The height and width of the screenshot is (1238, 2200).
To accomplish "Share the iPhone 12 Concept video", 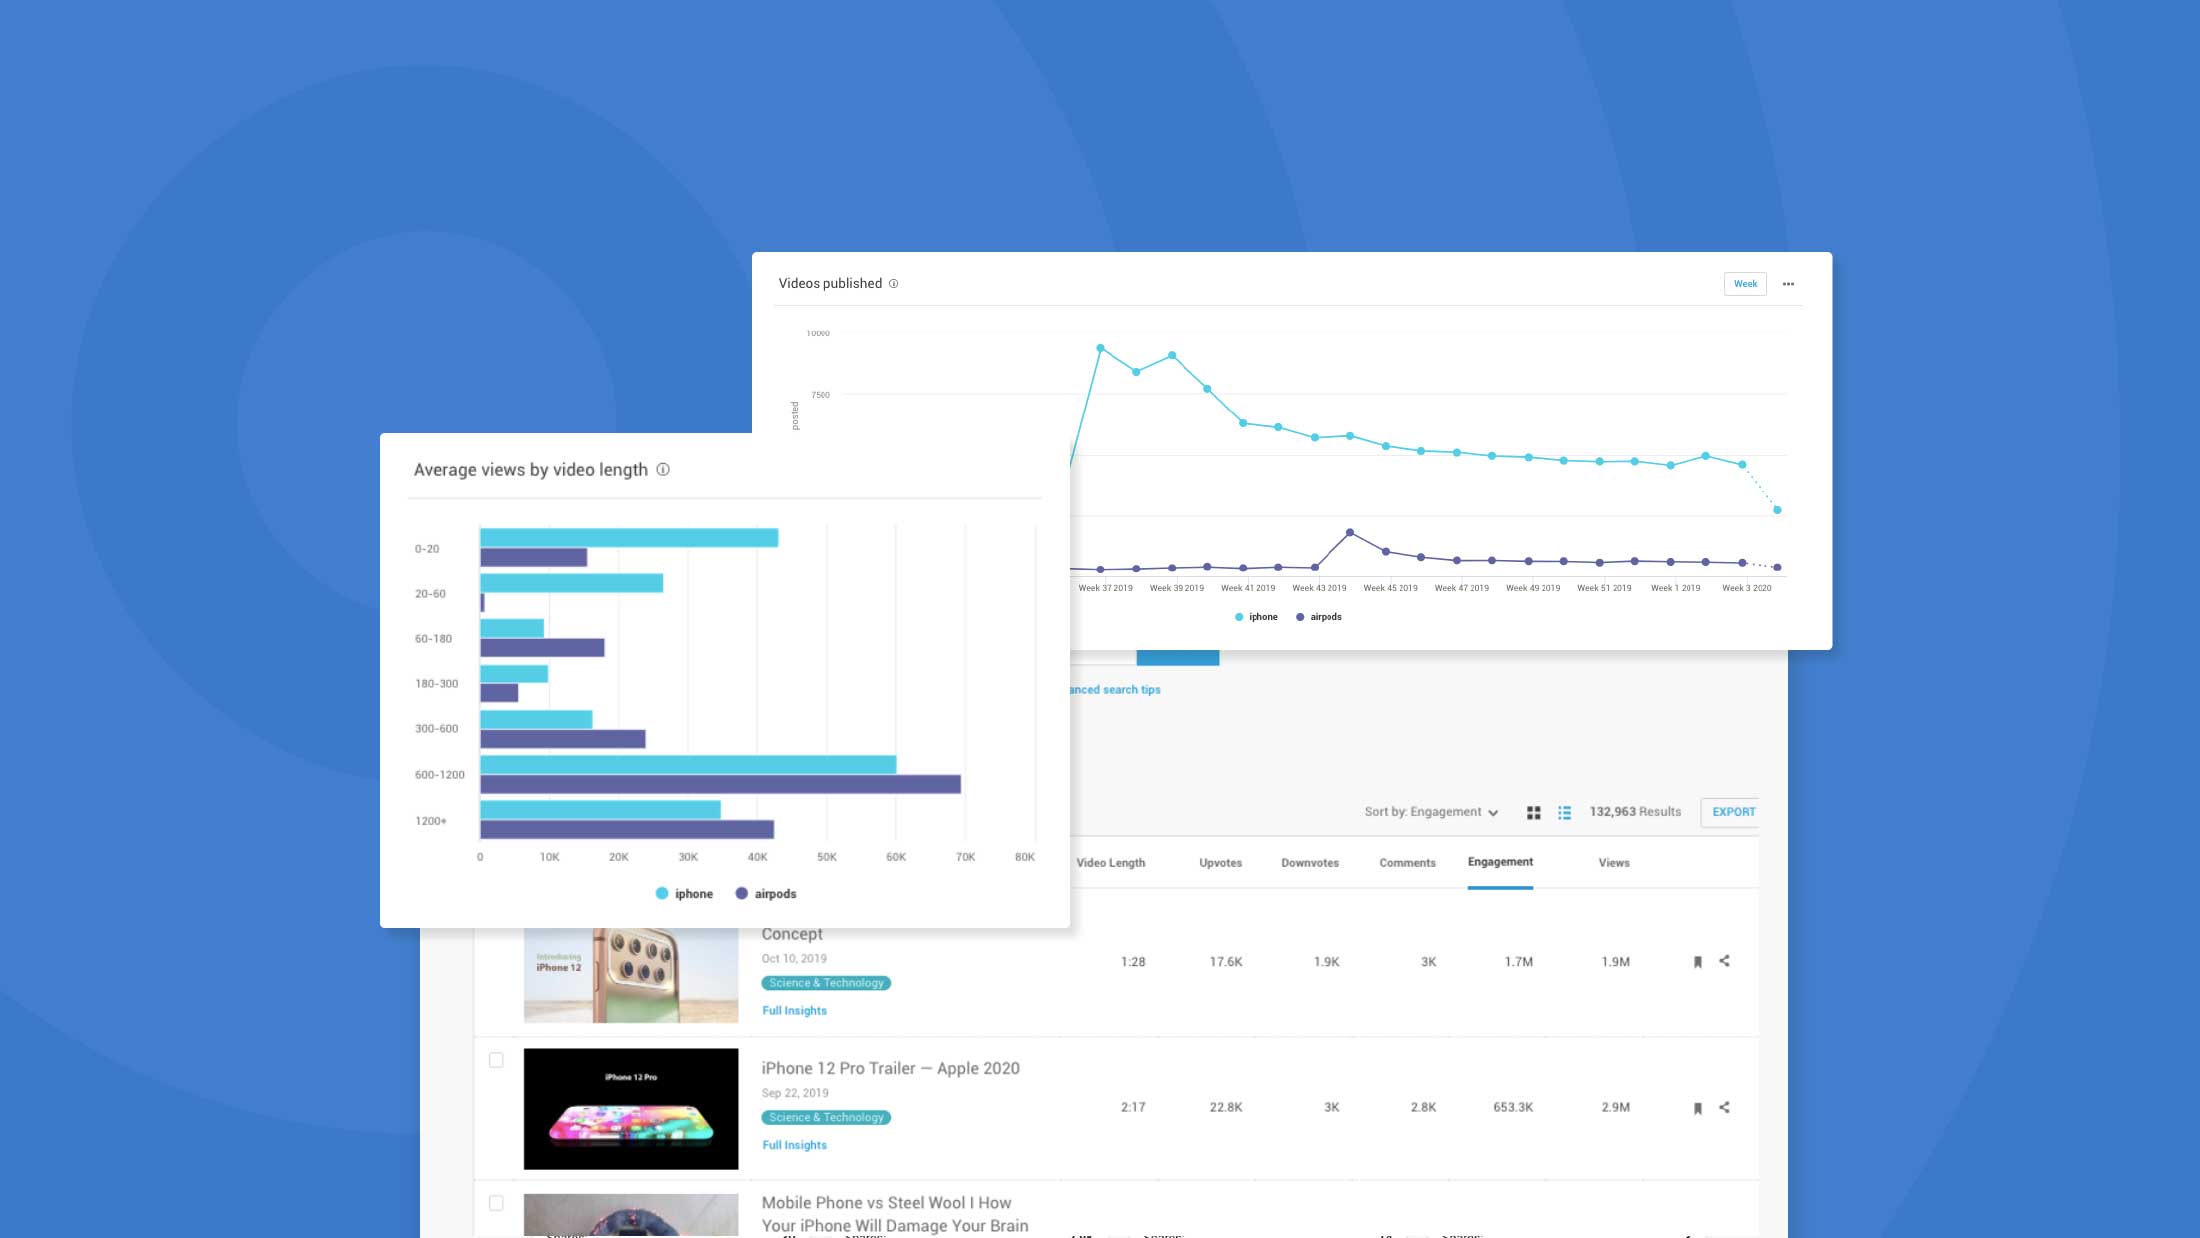I will pos(1725,961).
